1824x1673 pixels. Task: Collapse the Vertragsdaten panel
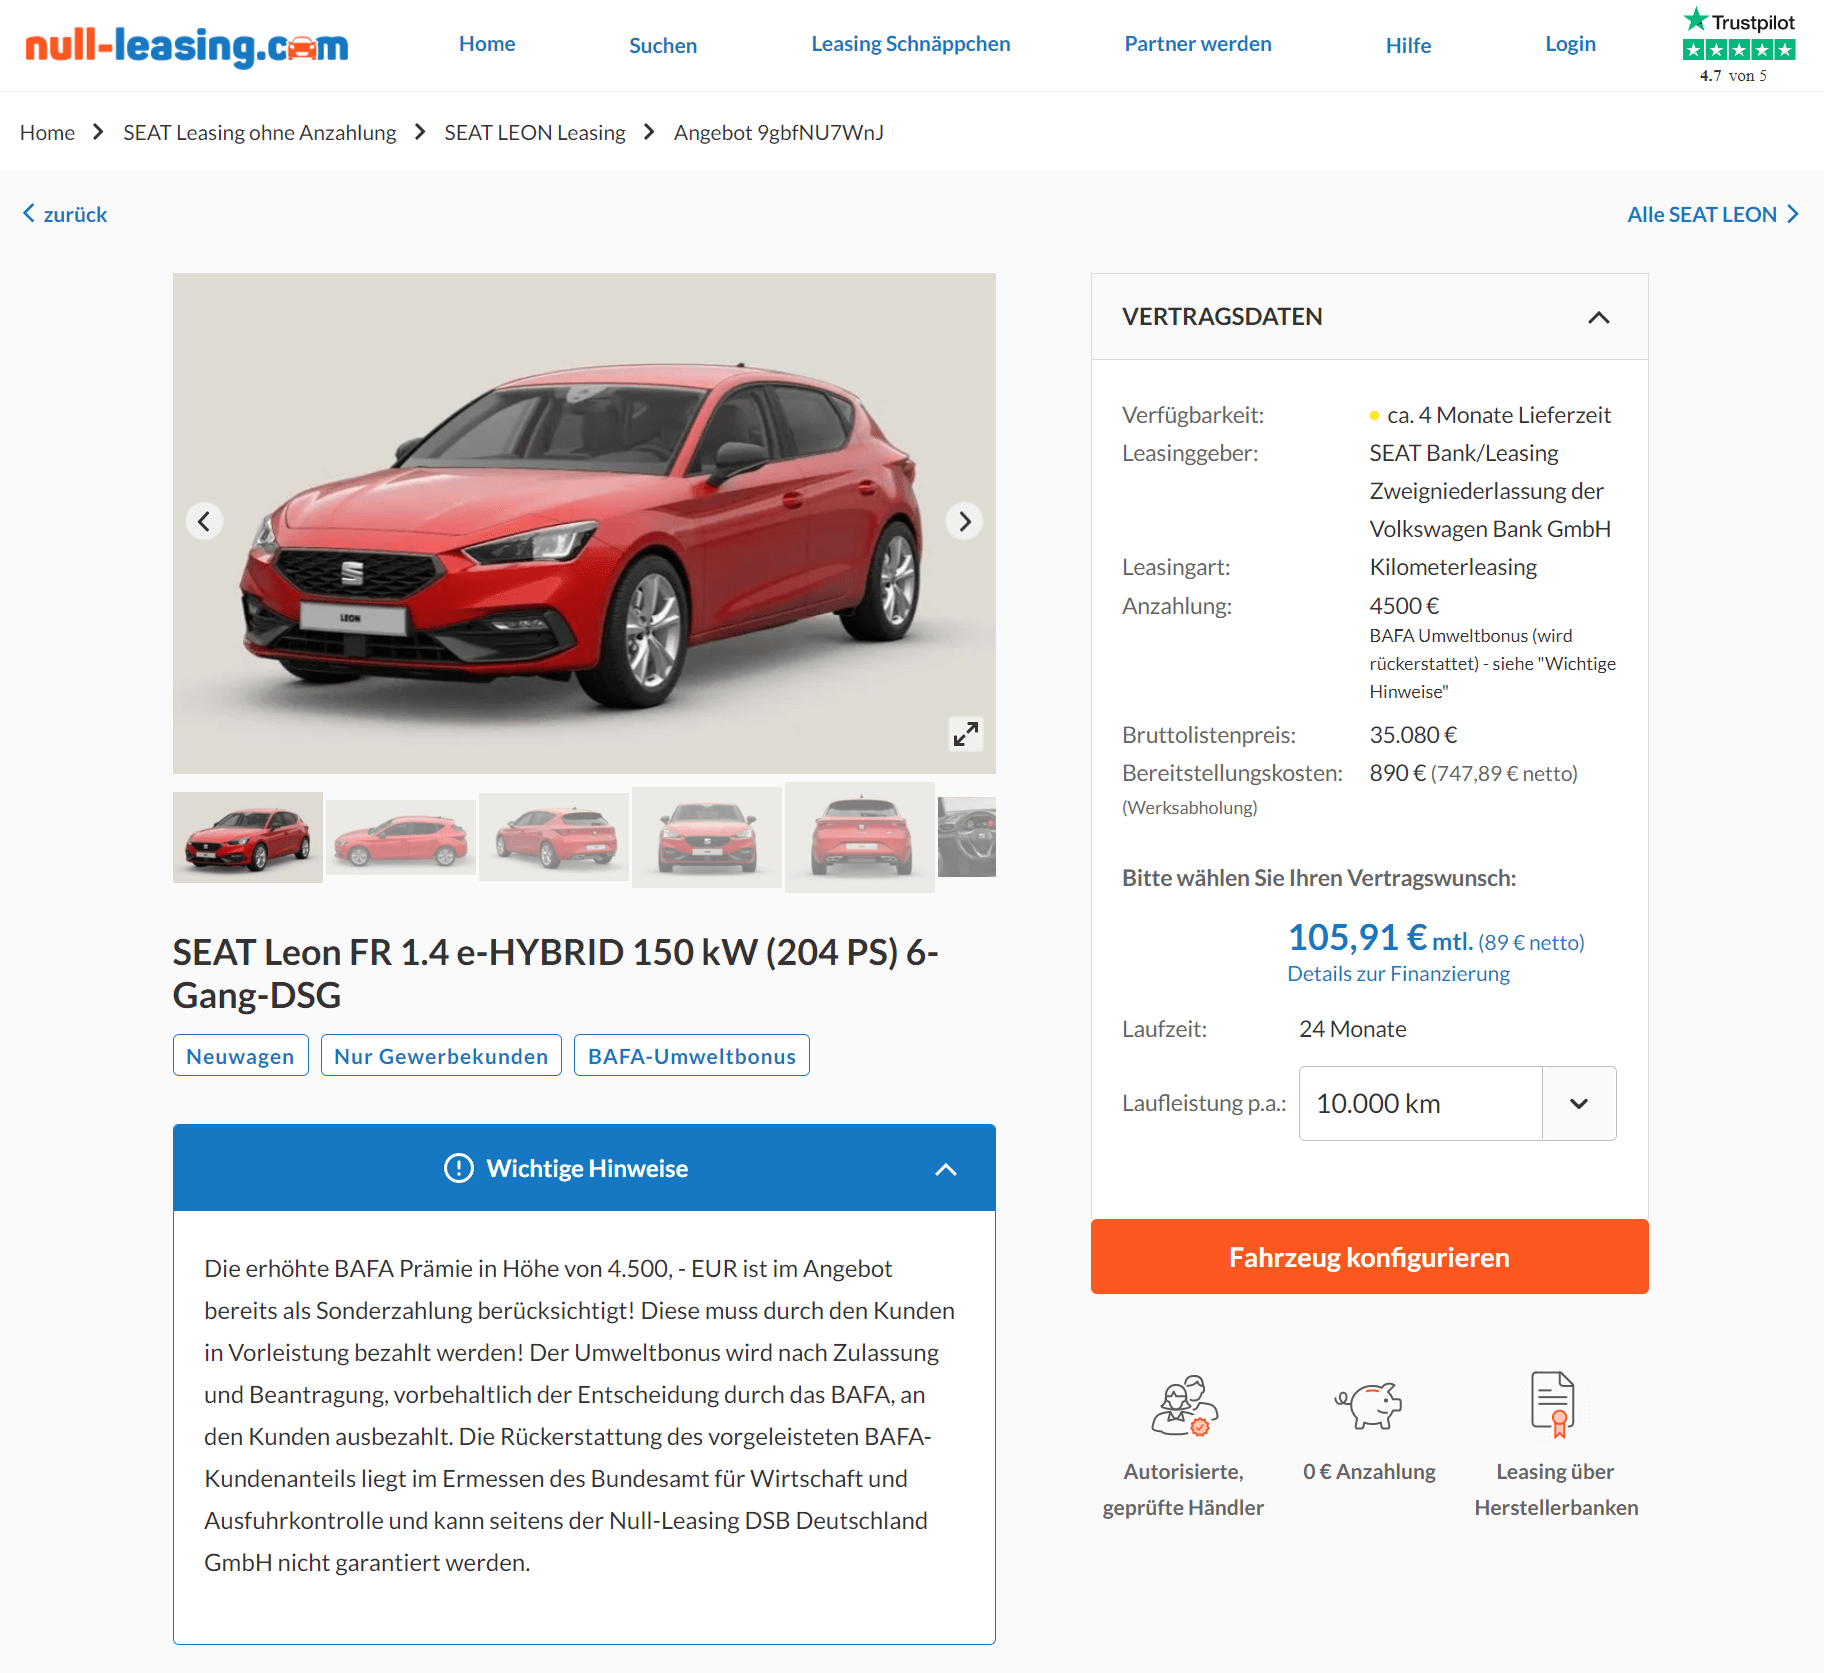point(1599,317)
